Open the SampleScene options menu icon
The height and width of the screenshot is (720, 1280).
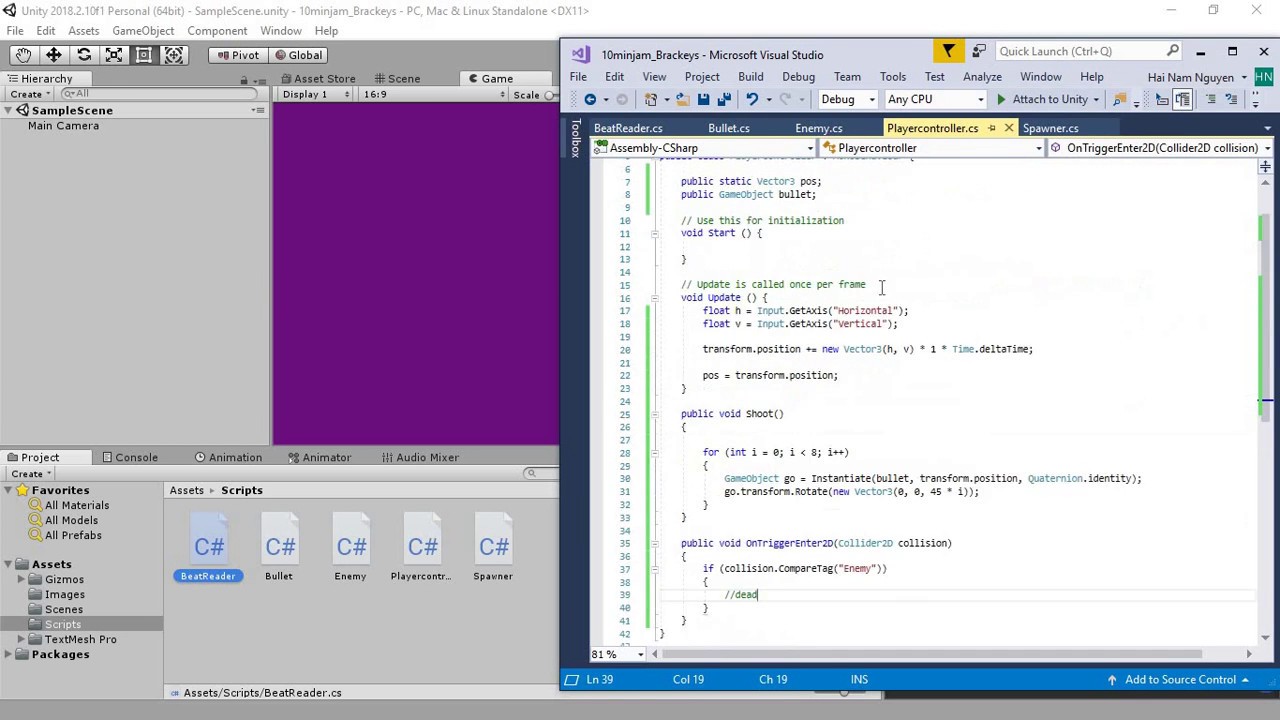click(259, 110)
